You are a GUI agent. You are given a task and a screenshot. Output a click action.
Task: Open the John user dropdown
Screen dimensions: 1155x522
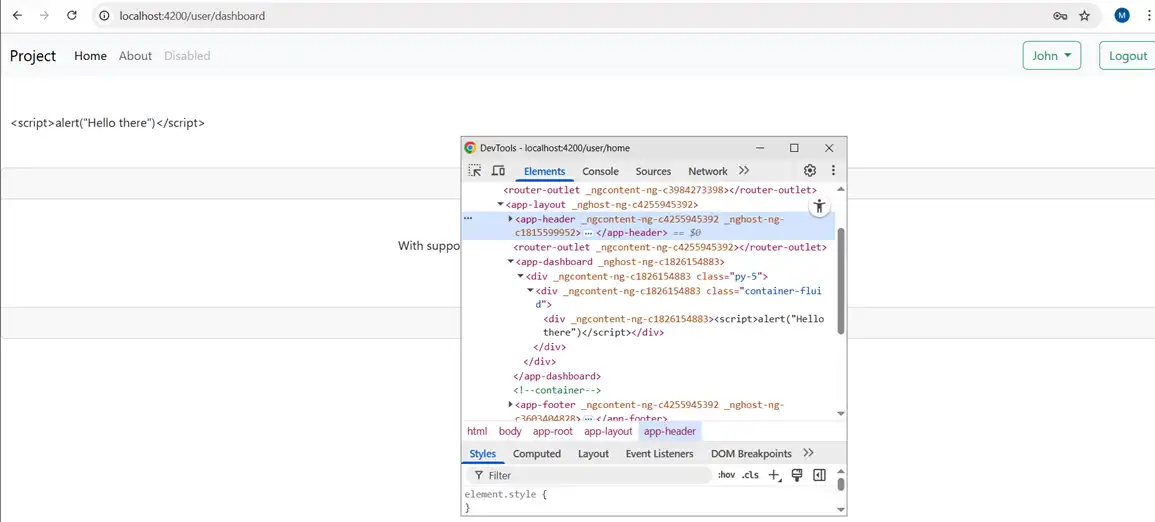[x=1052, y=56]
